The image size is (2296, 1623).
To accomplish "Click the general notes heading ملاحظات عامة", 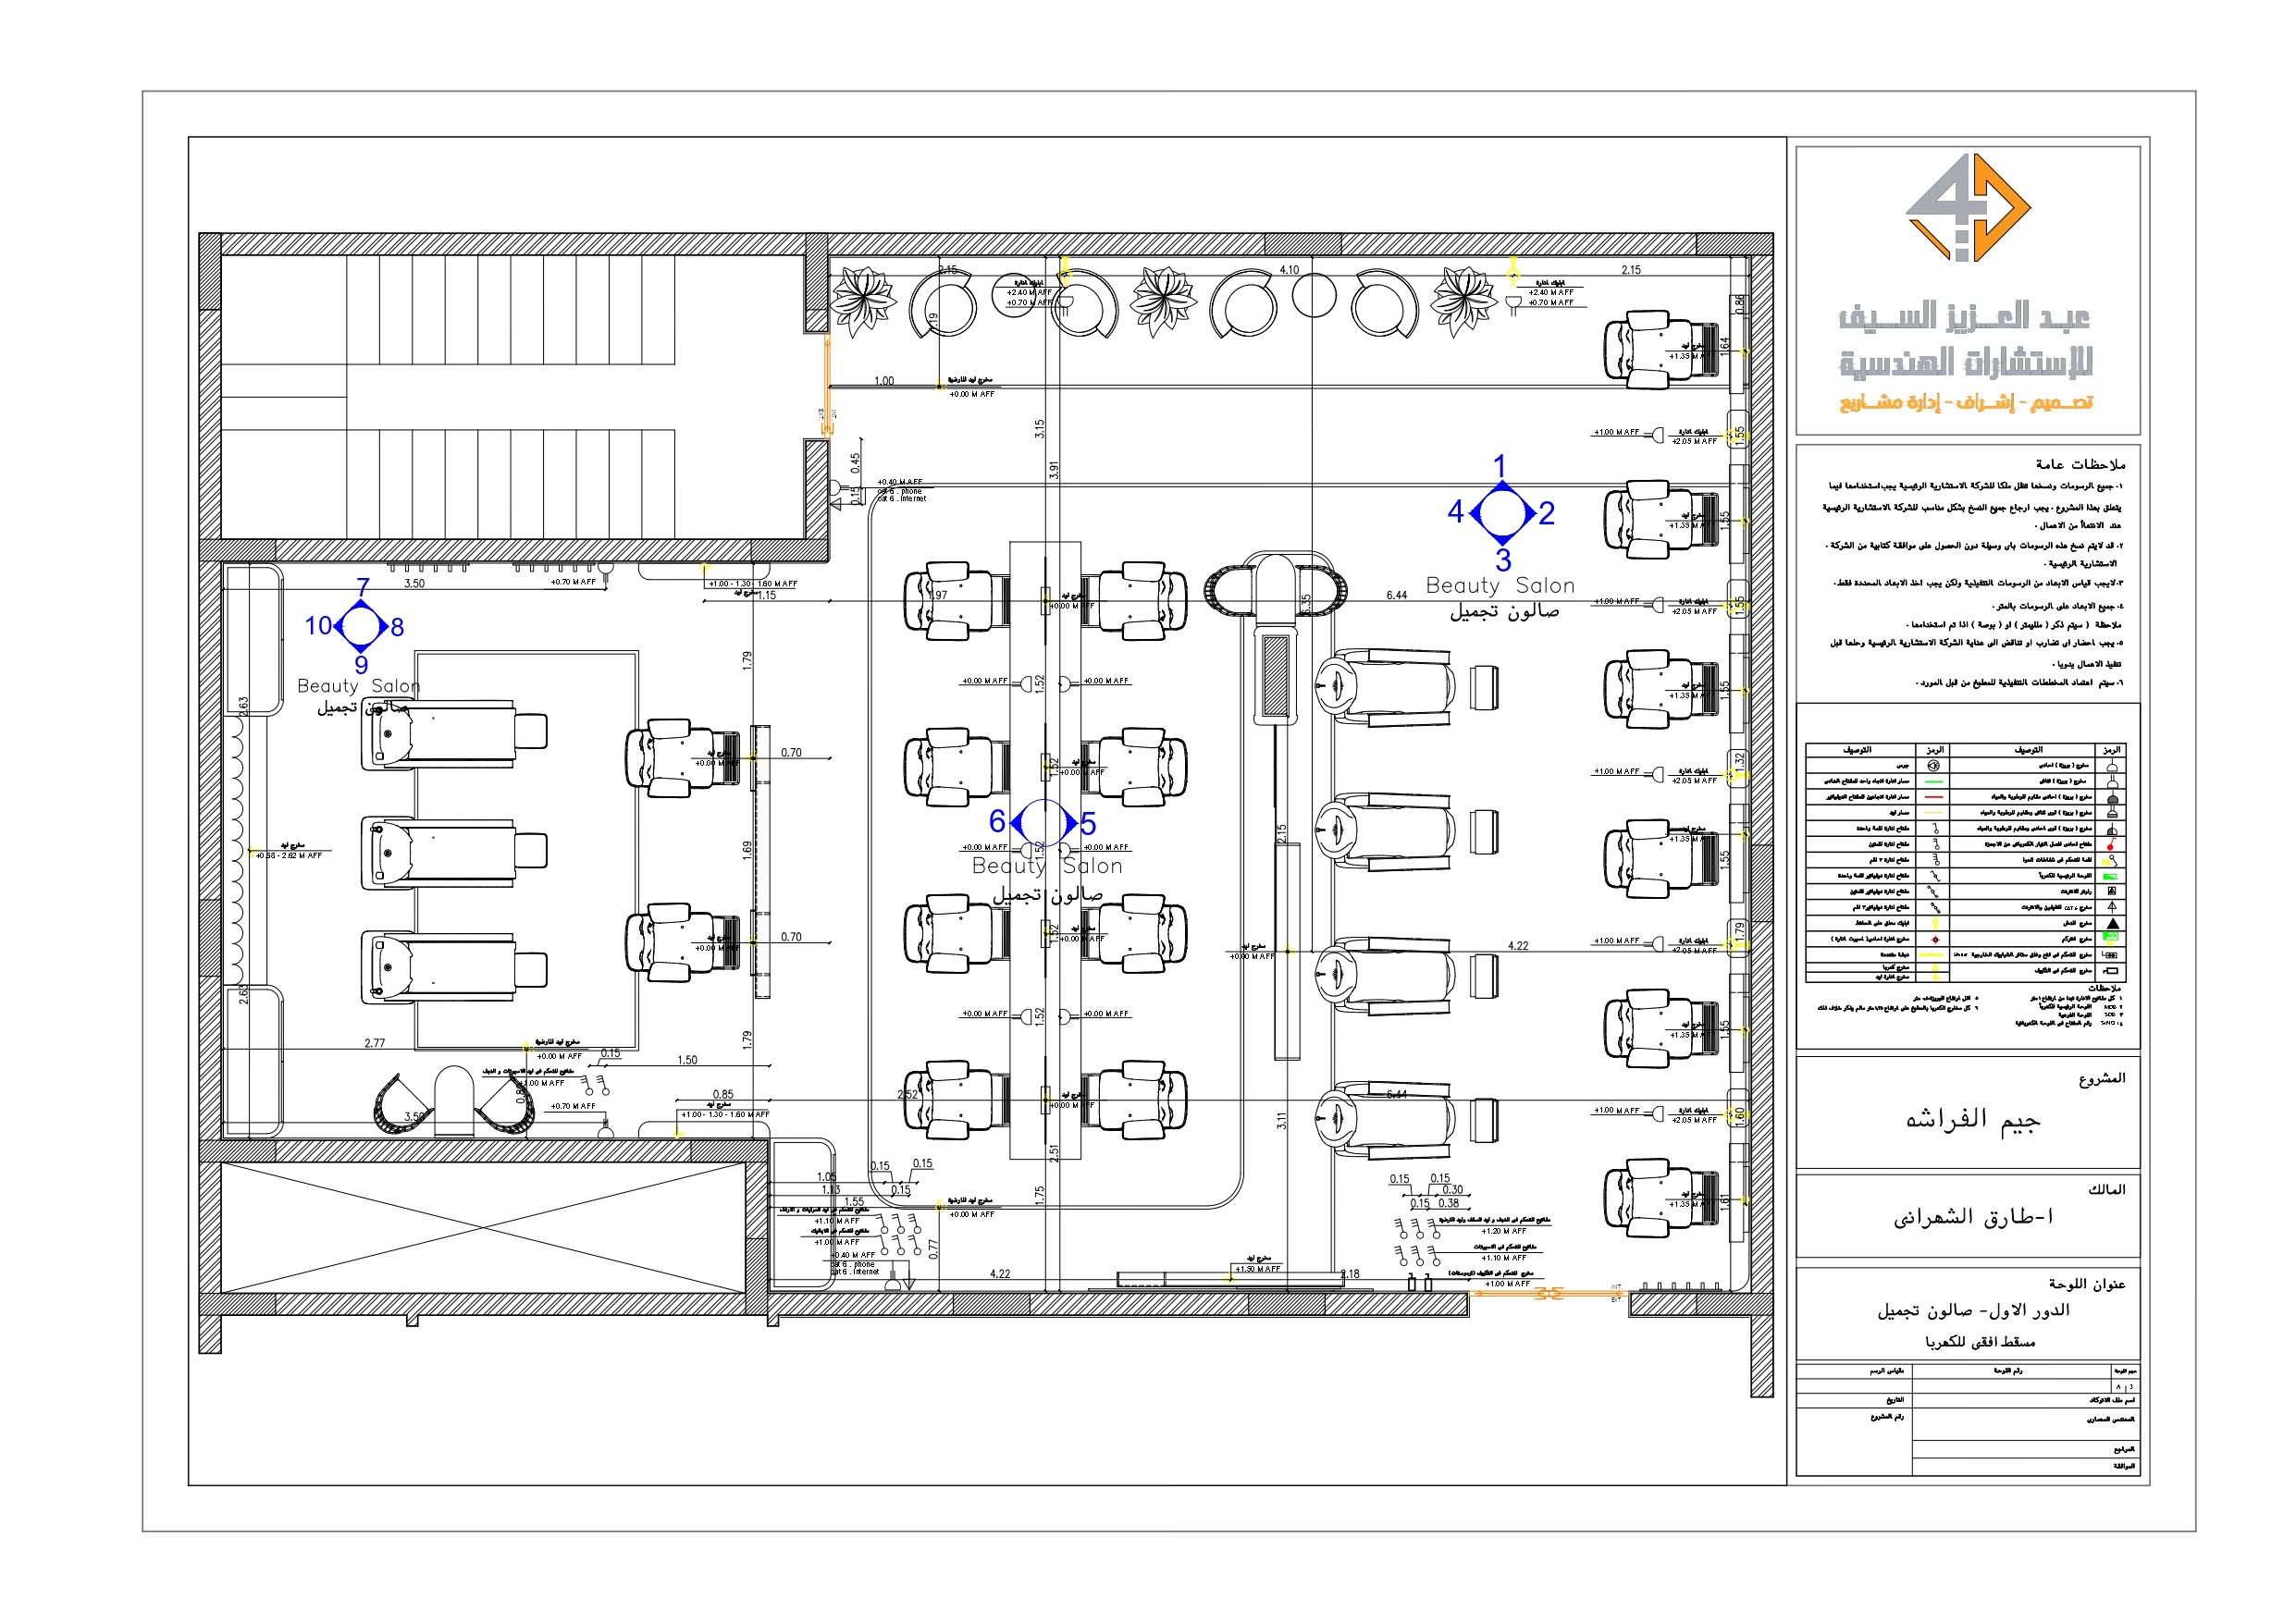I will [2080, 464].
